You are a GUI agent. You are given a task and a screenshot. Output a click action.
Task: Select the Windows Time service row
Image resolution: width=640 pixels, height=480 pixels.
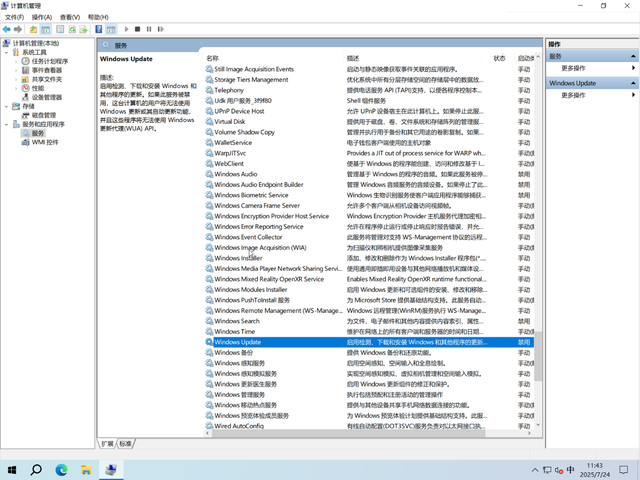(369, 331)
